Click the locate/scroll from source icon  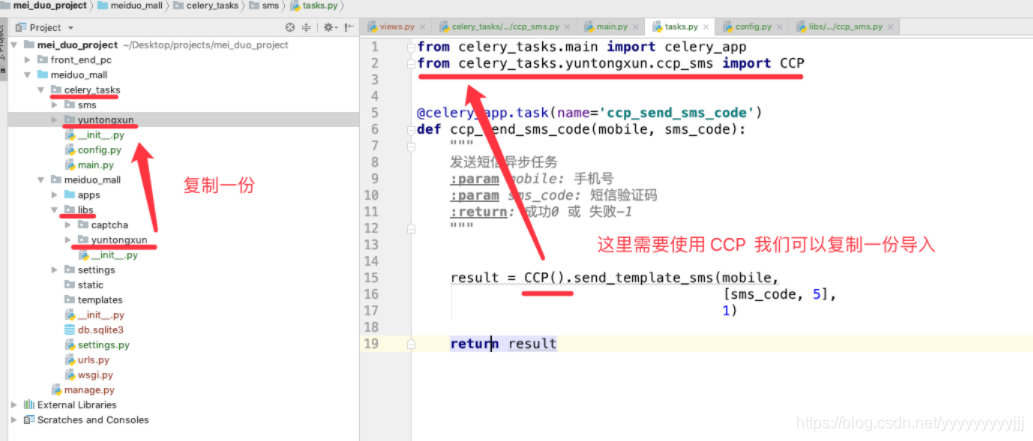[x=290, y=28]
